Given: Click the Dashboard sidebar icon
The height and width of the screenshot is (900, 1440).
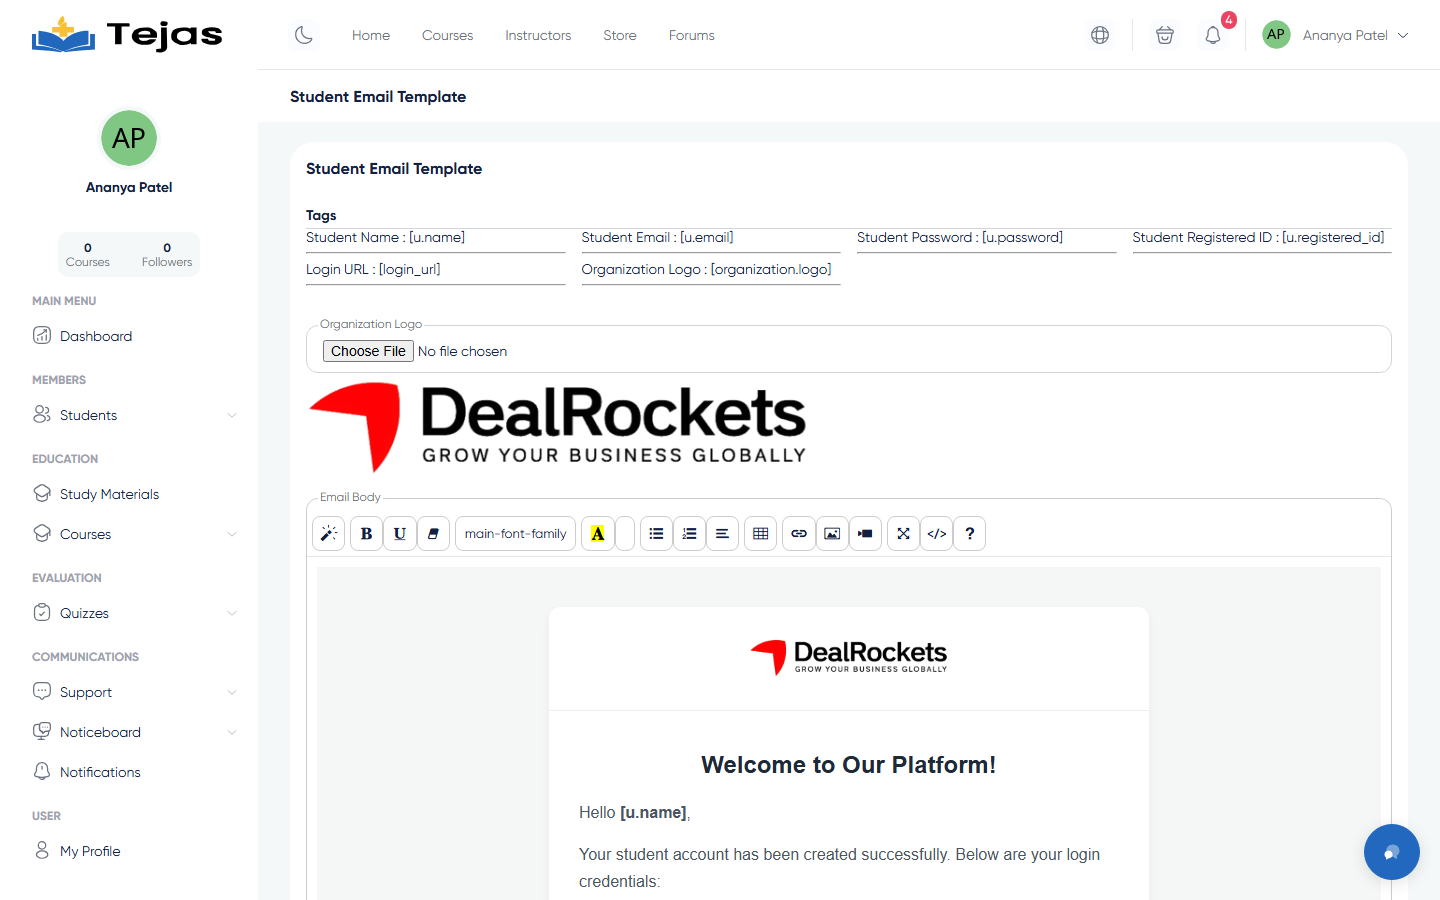Looking at the screenshot, I should click(42, 335).
